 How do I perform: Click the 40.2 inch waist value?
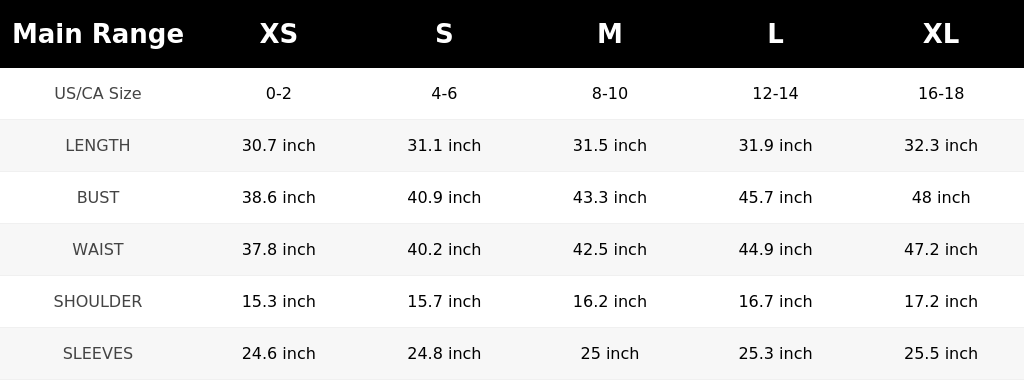(x=444, y=249)
